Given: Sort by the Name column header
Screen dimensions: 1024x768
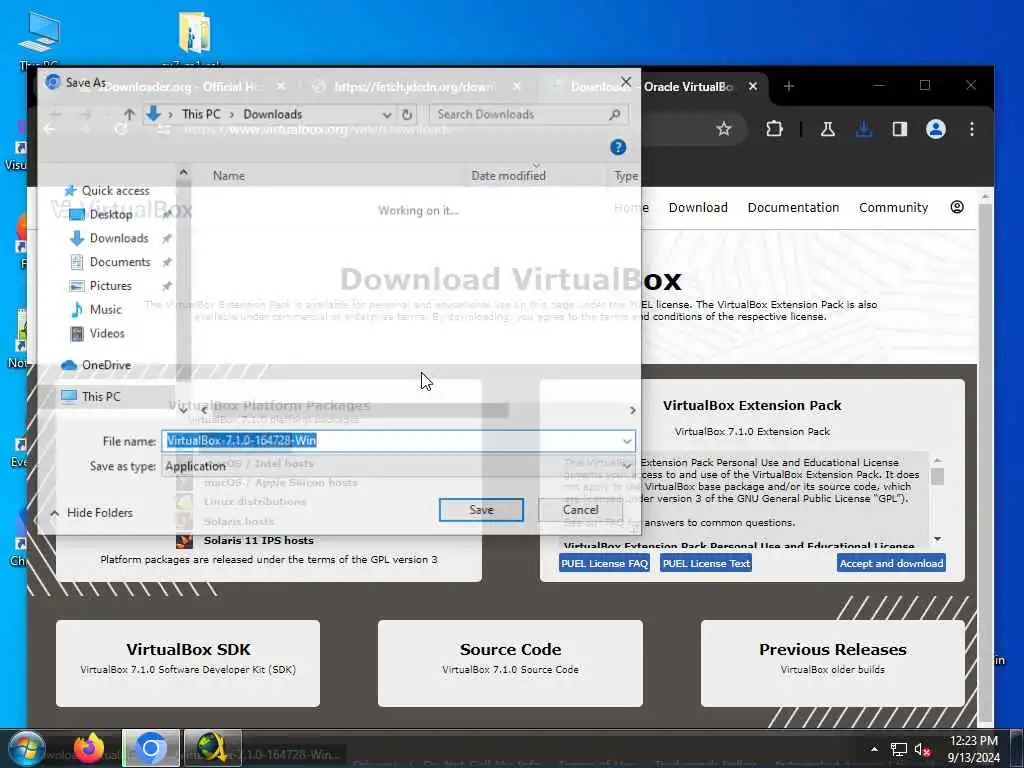Looking at the screenshot, I should tap(229, 176).
